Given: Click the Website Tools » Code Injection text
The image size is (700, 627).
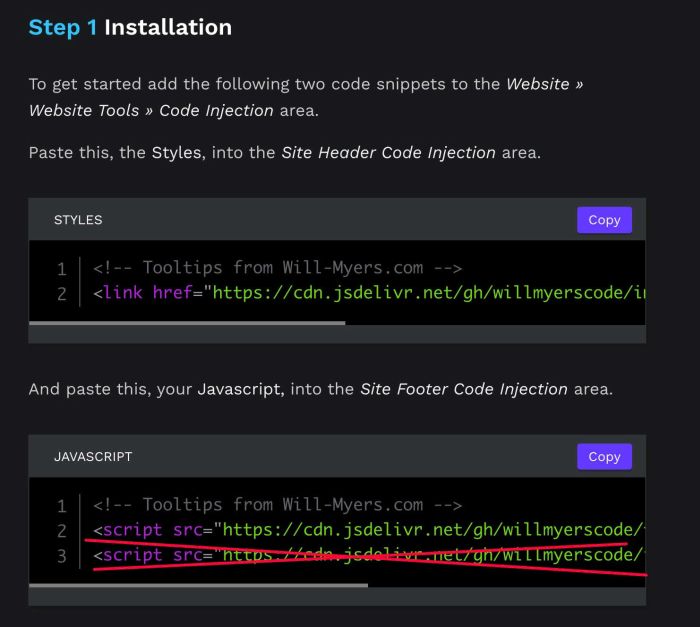Looking at the screenshot, I should tap(151, 110).
